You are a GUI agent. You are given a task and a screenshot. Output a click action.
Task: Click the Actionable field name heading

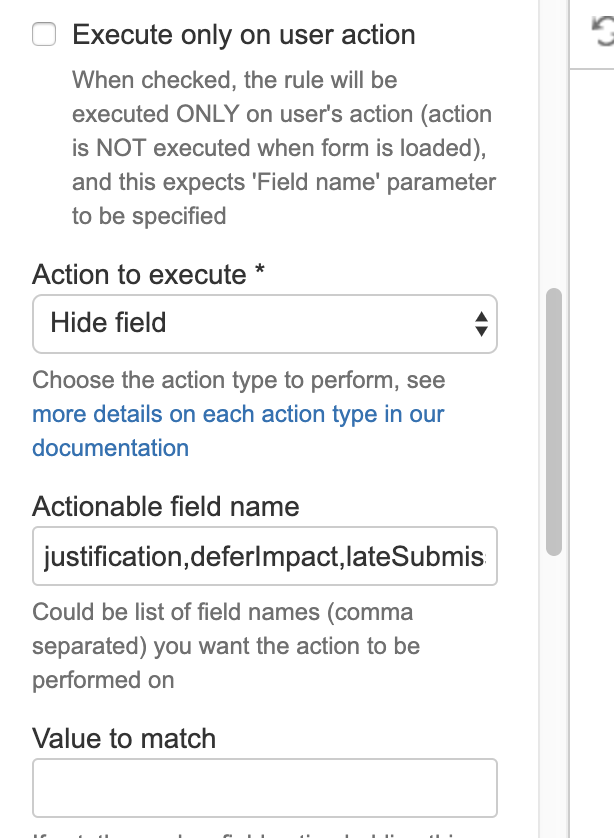(x=166, y=507)
